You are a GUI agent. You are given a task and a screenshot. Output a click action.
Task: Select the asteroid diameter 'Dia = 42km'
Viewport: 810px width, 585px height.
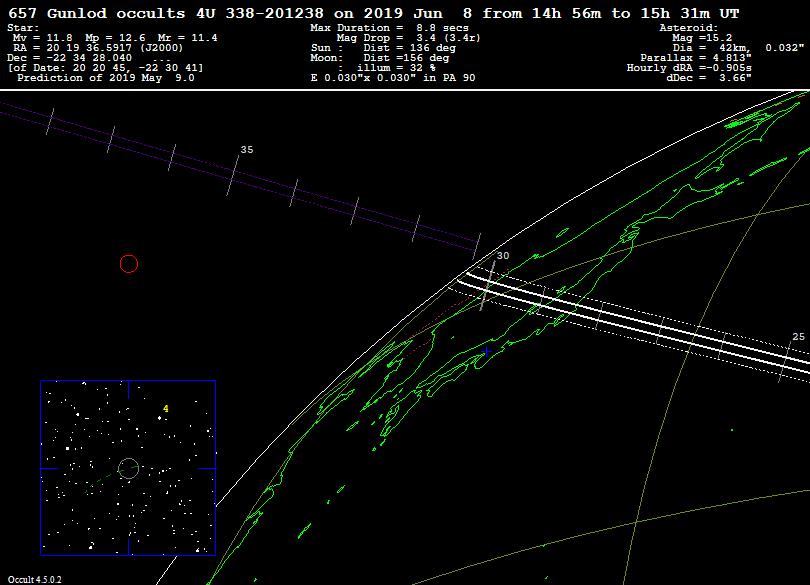(x=711, y=48)
